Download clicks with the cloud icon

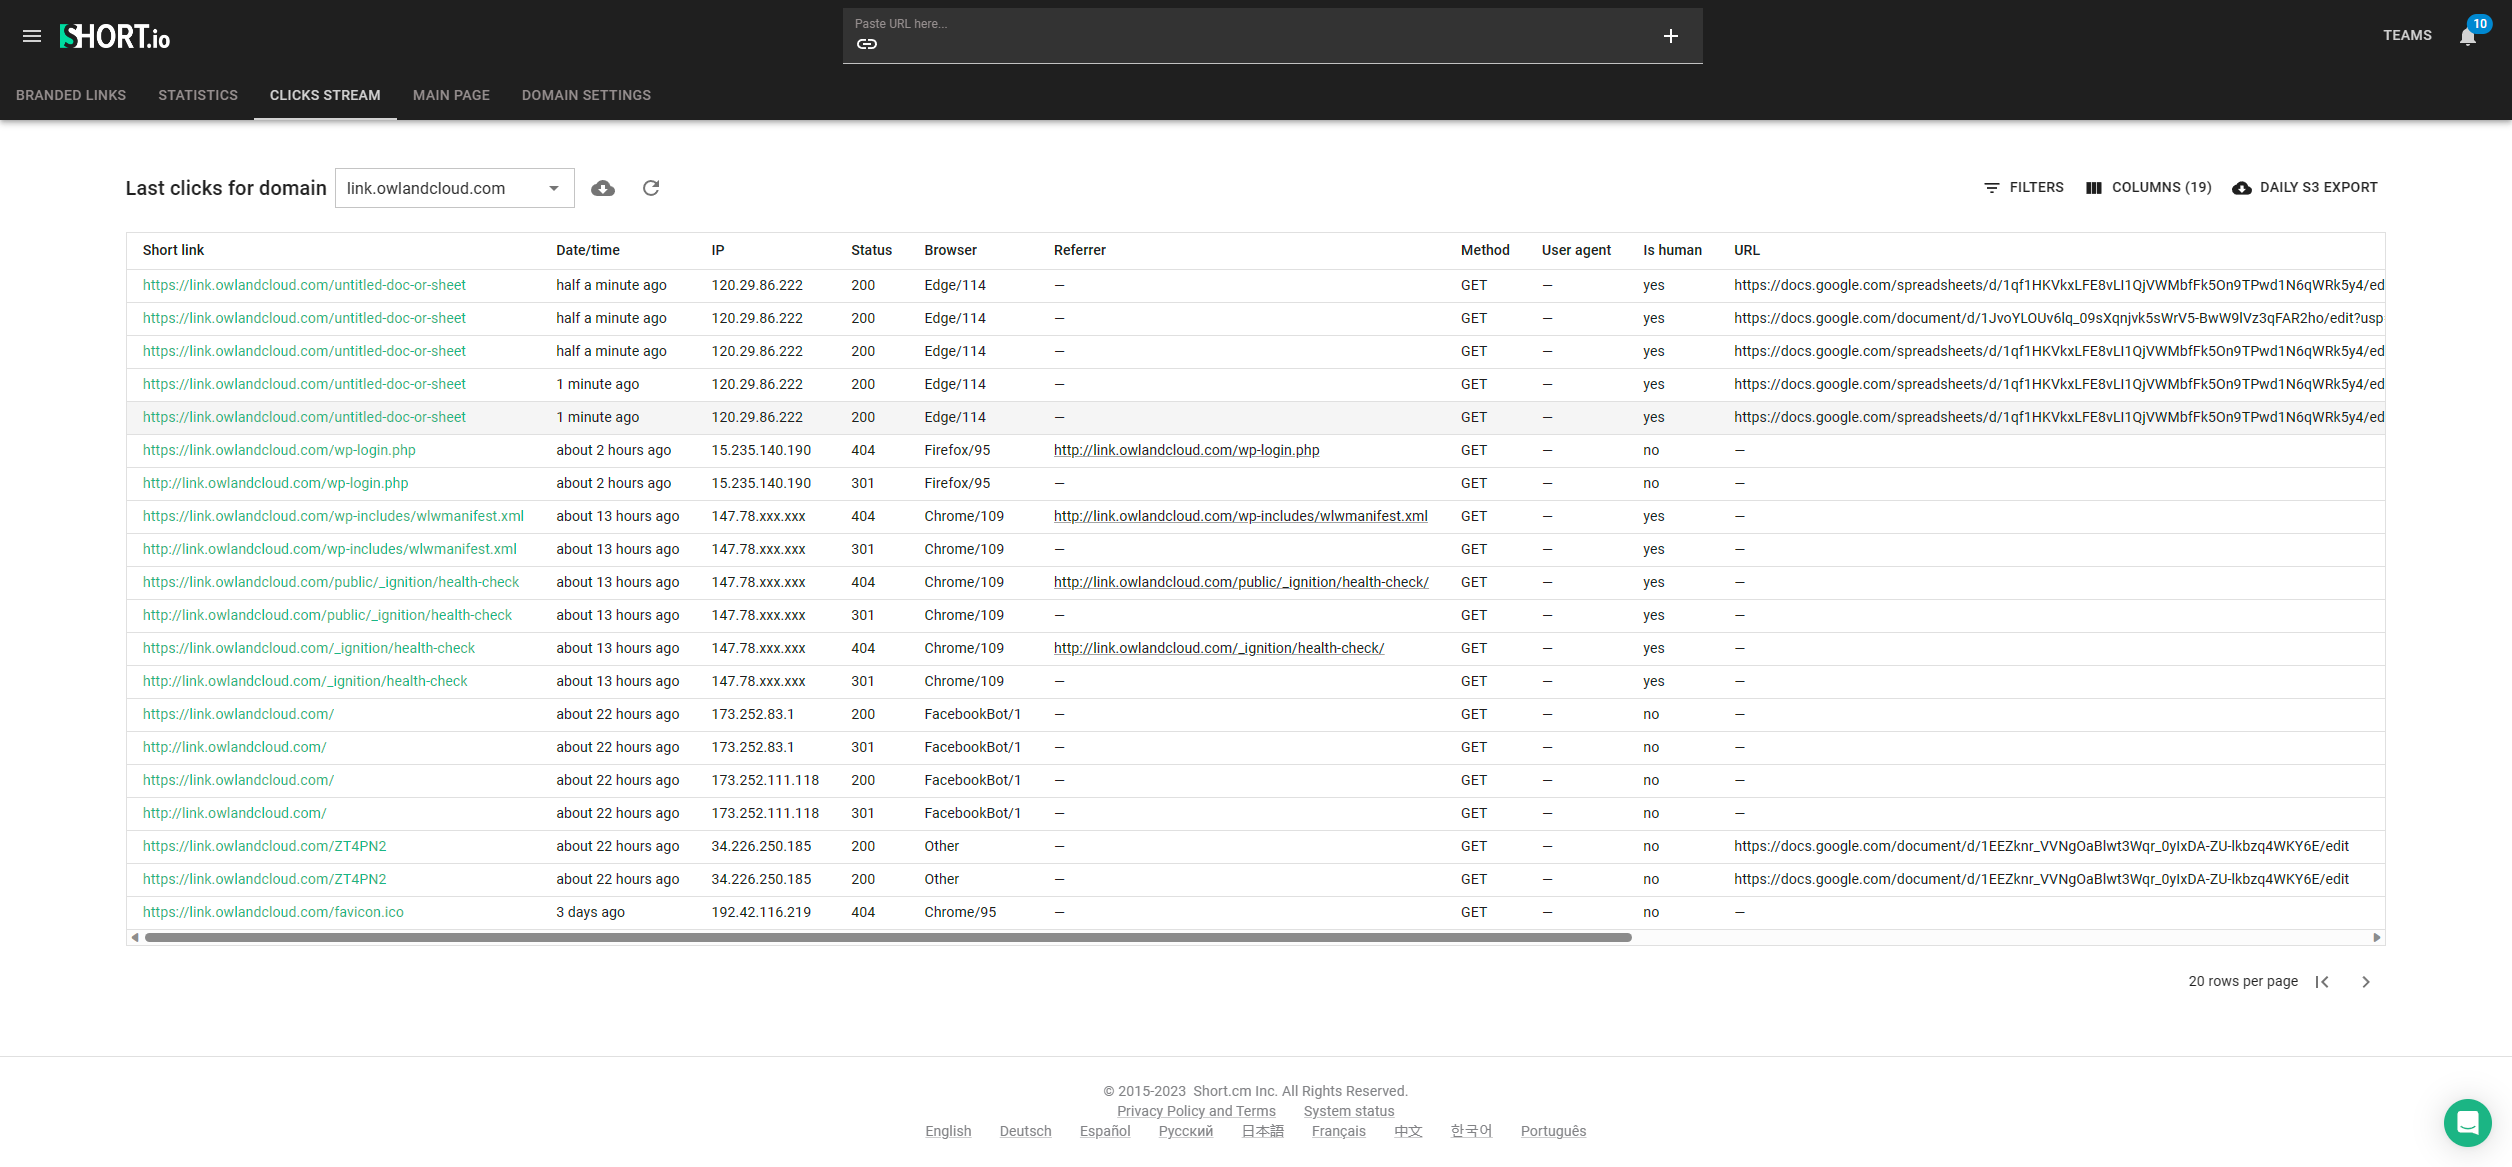[603, 188]
